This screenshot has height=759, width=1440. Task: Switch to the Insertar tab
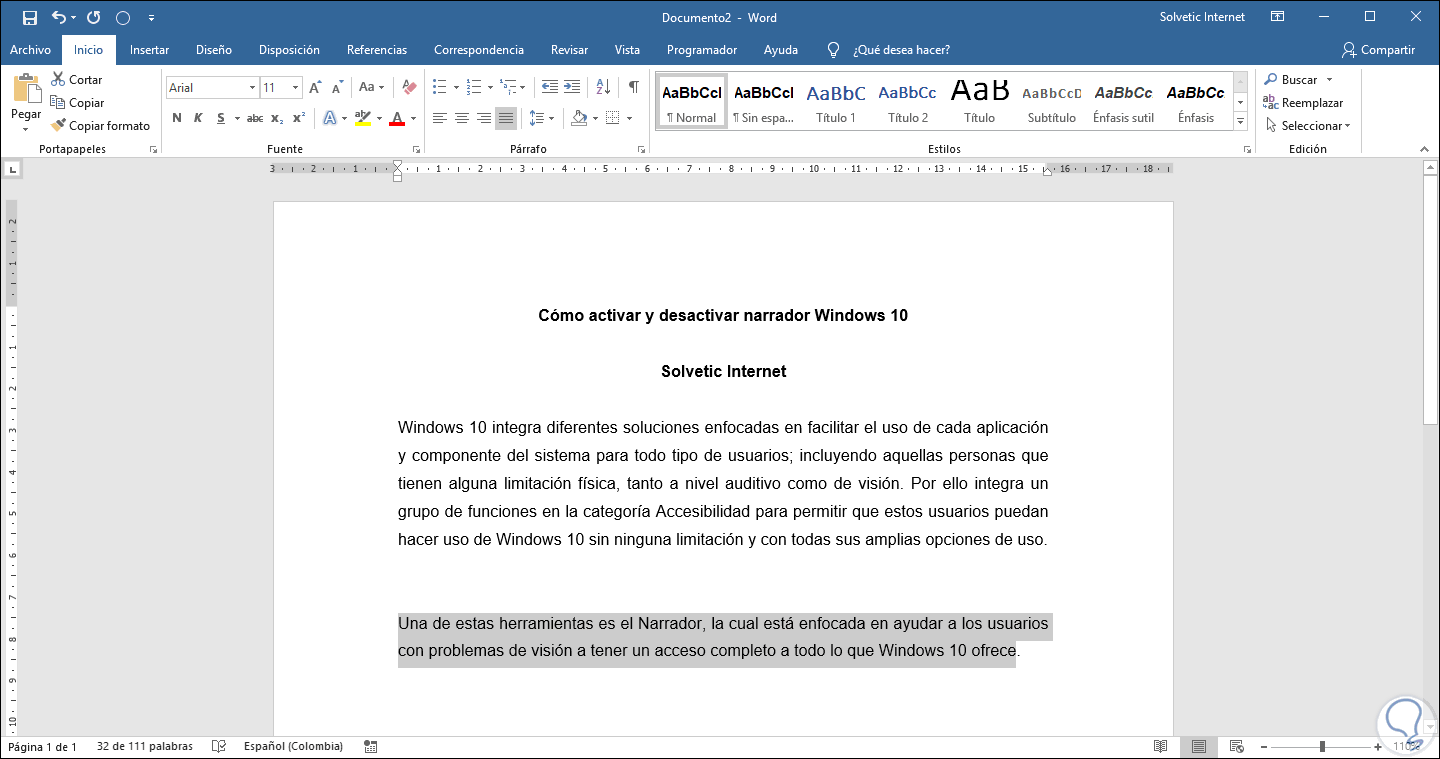pos(150,50)
